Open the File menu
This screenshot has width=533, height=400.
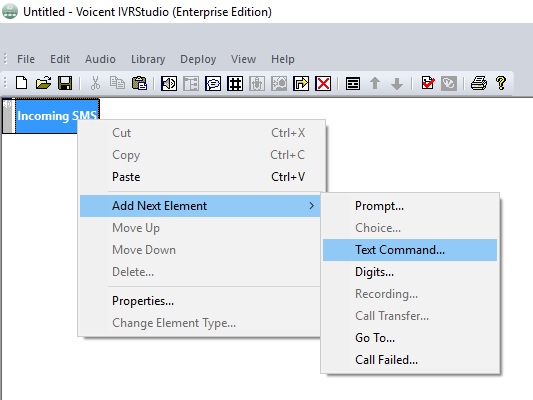(x=26, y=59)
